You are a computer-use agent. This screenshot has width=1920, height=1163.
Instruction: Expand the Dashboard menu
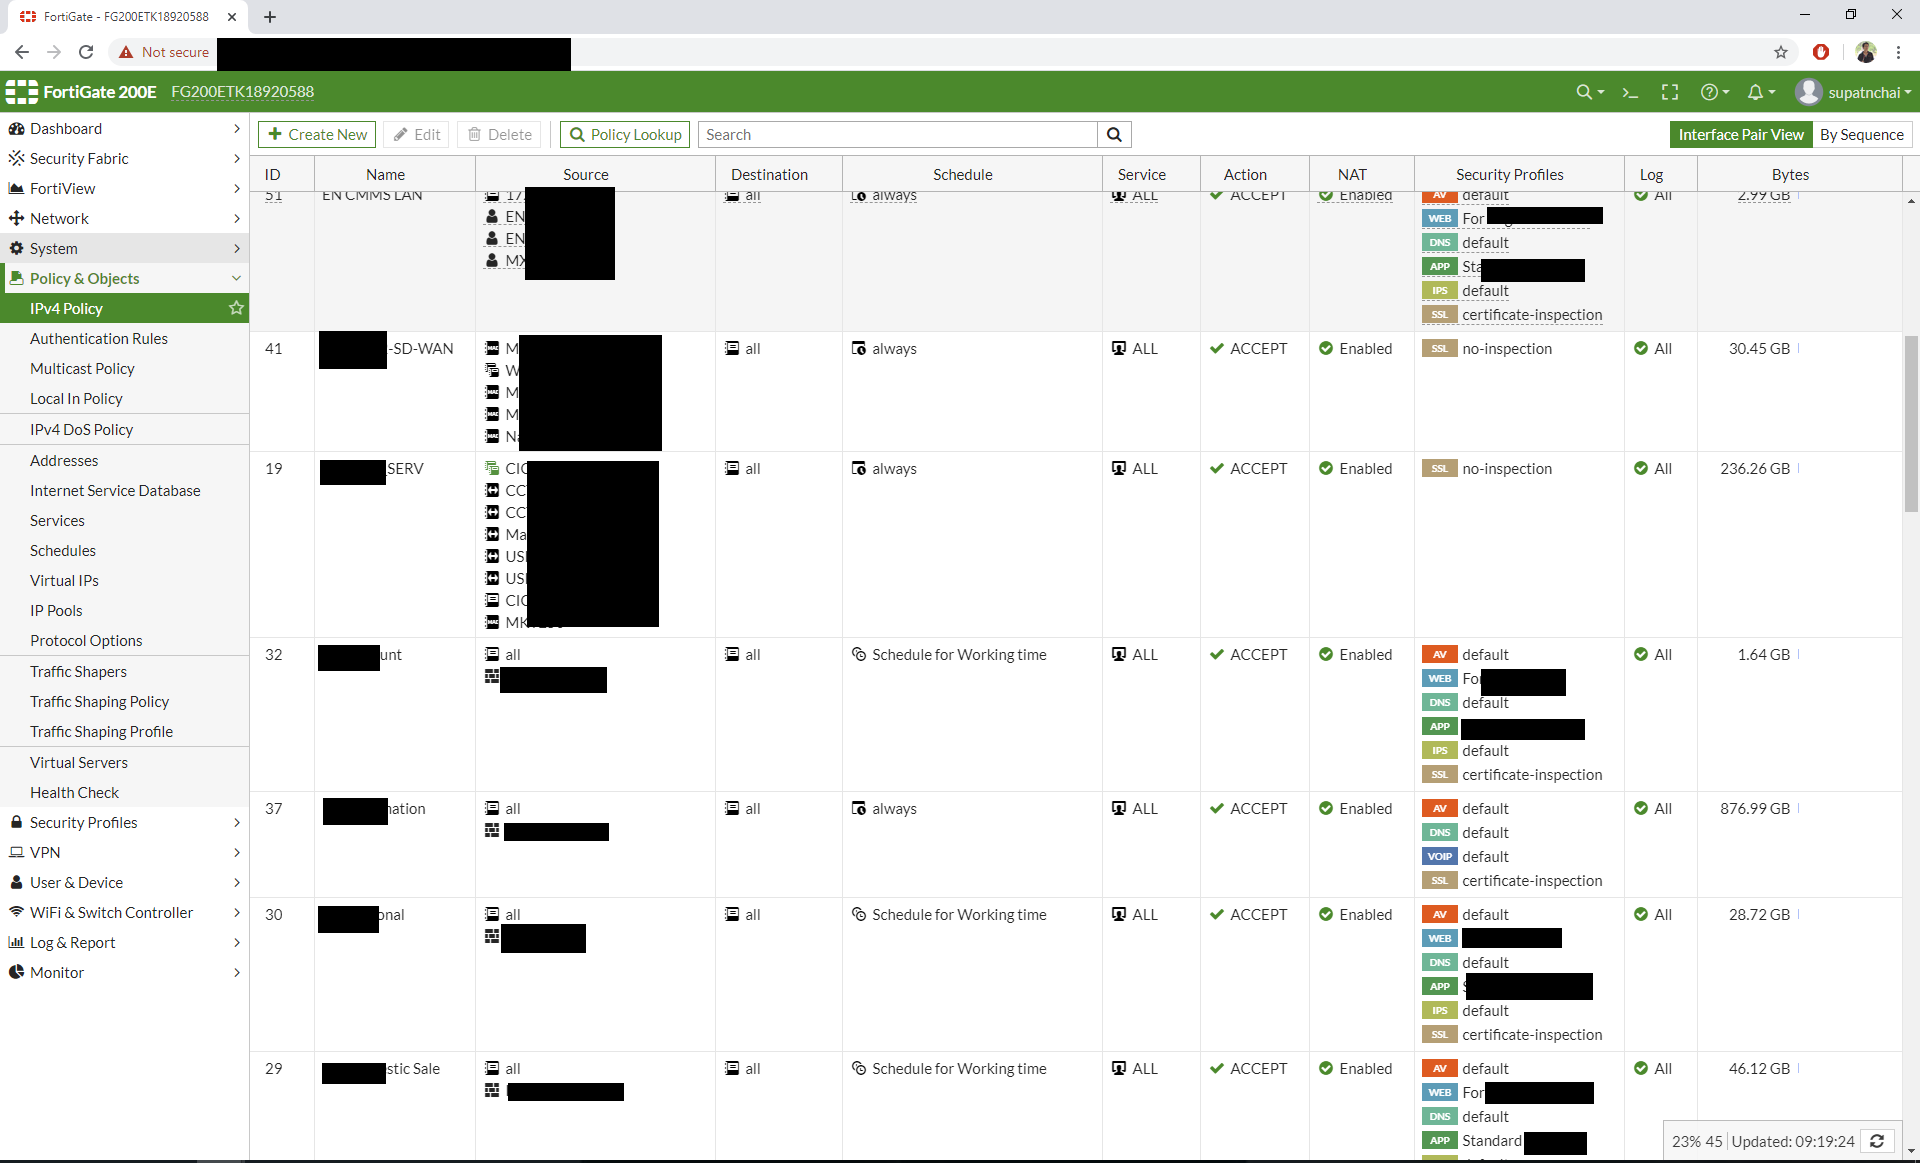(124, 128)
